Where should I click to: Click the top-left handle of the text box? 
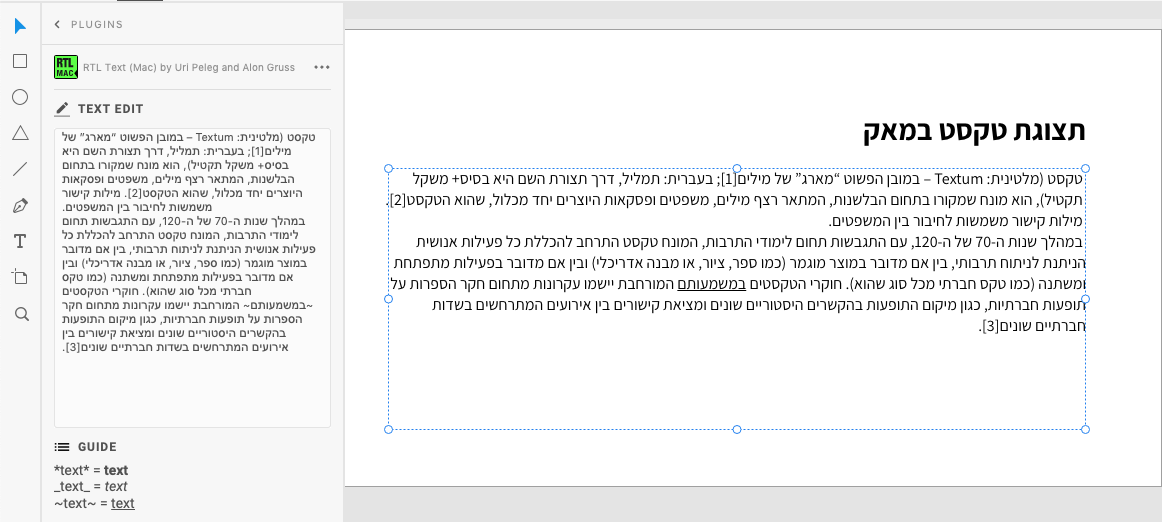click(x=388, y=169)
